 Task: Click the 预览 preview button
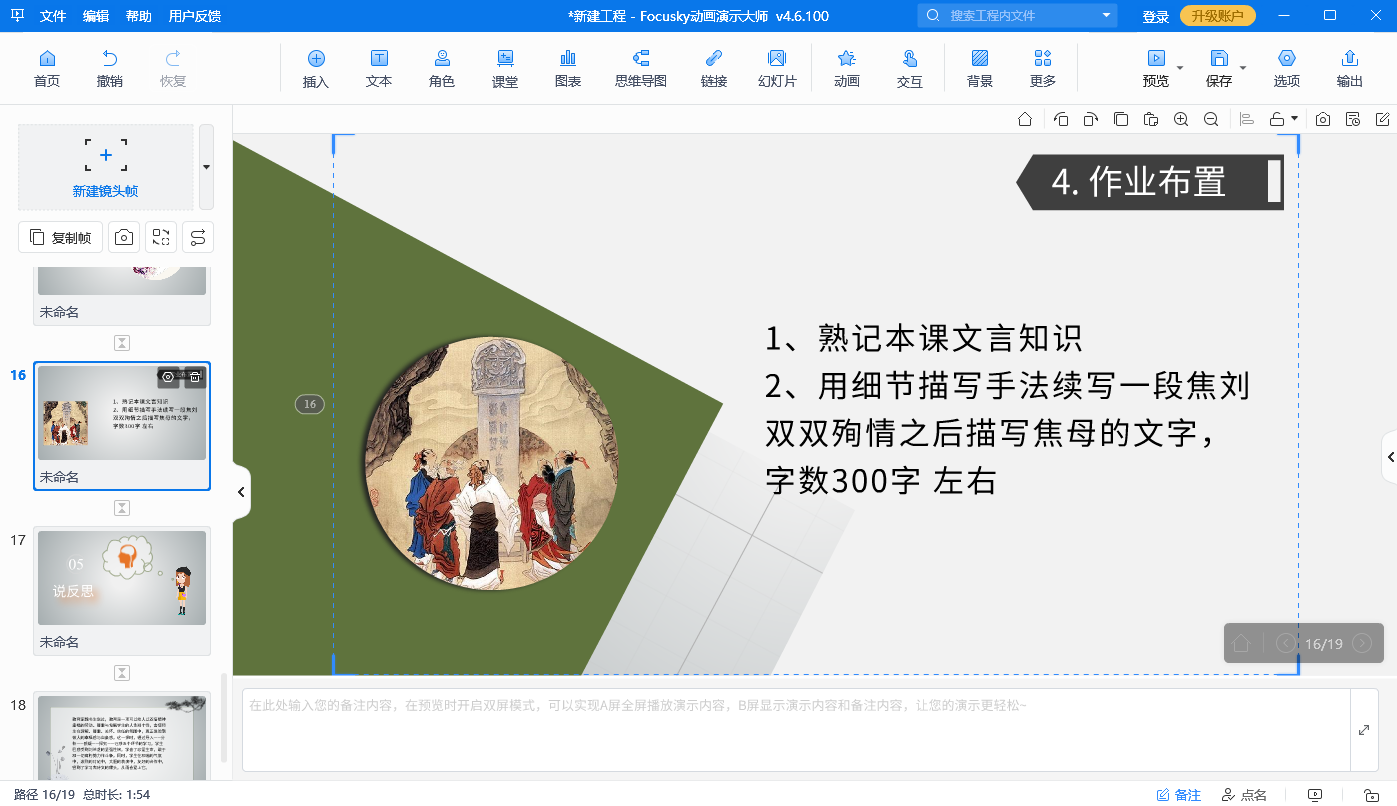[1156, 69]
